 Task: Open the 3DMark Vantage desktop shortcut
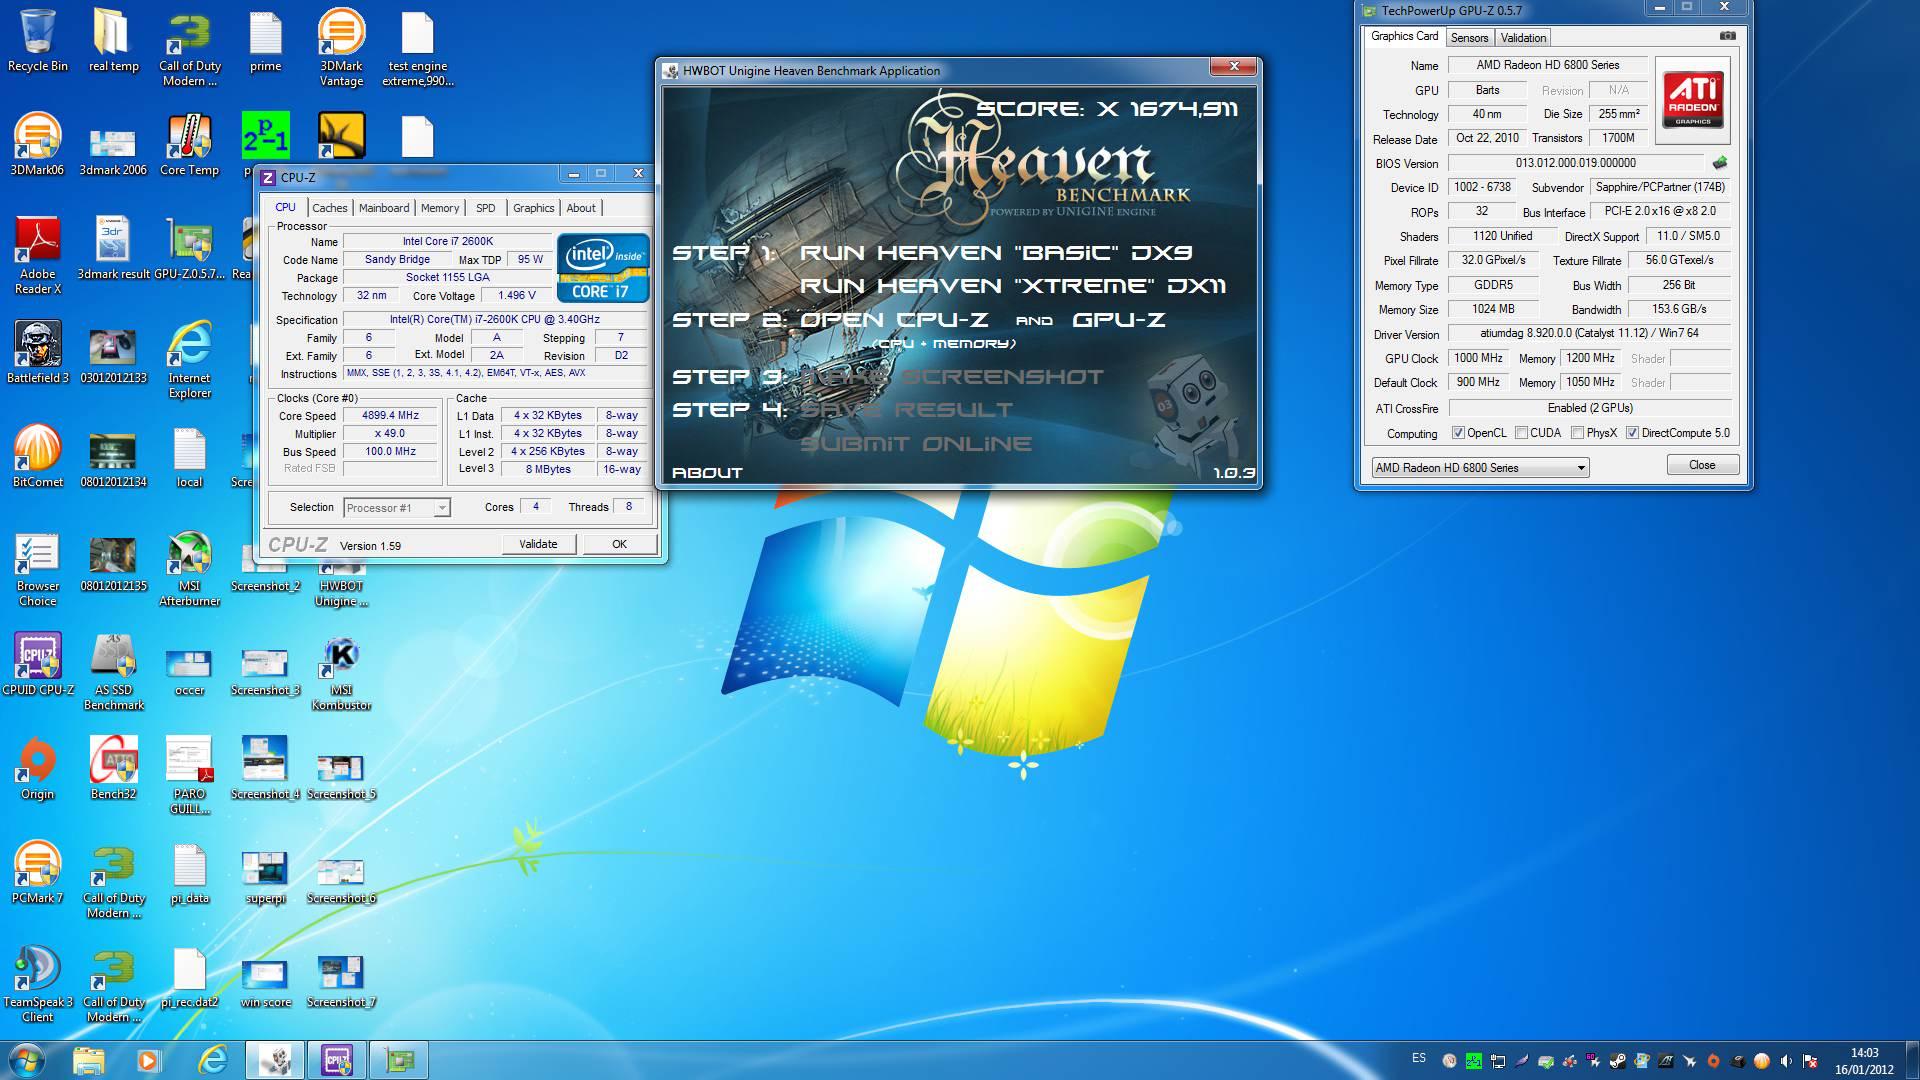point(341,48)
